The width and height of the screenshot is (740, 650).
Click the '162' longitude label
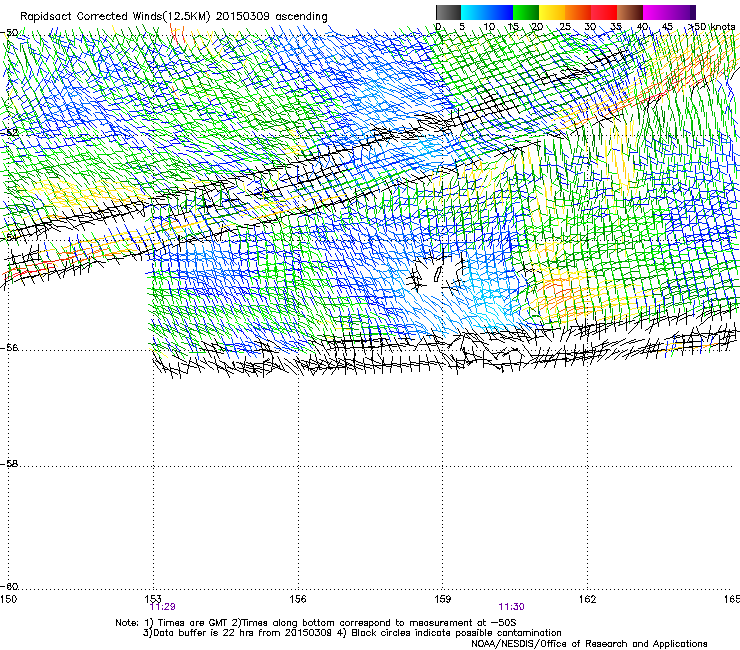587,599
